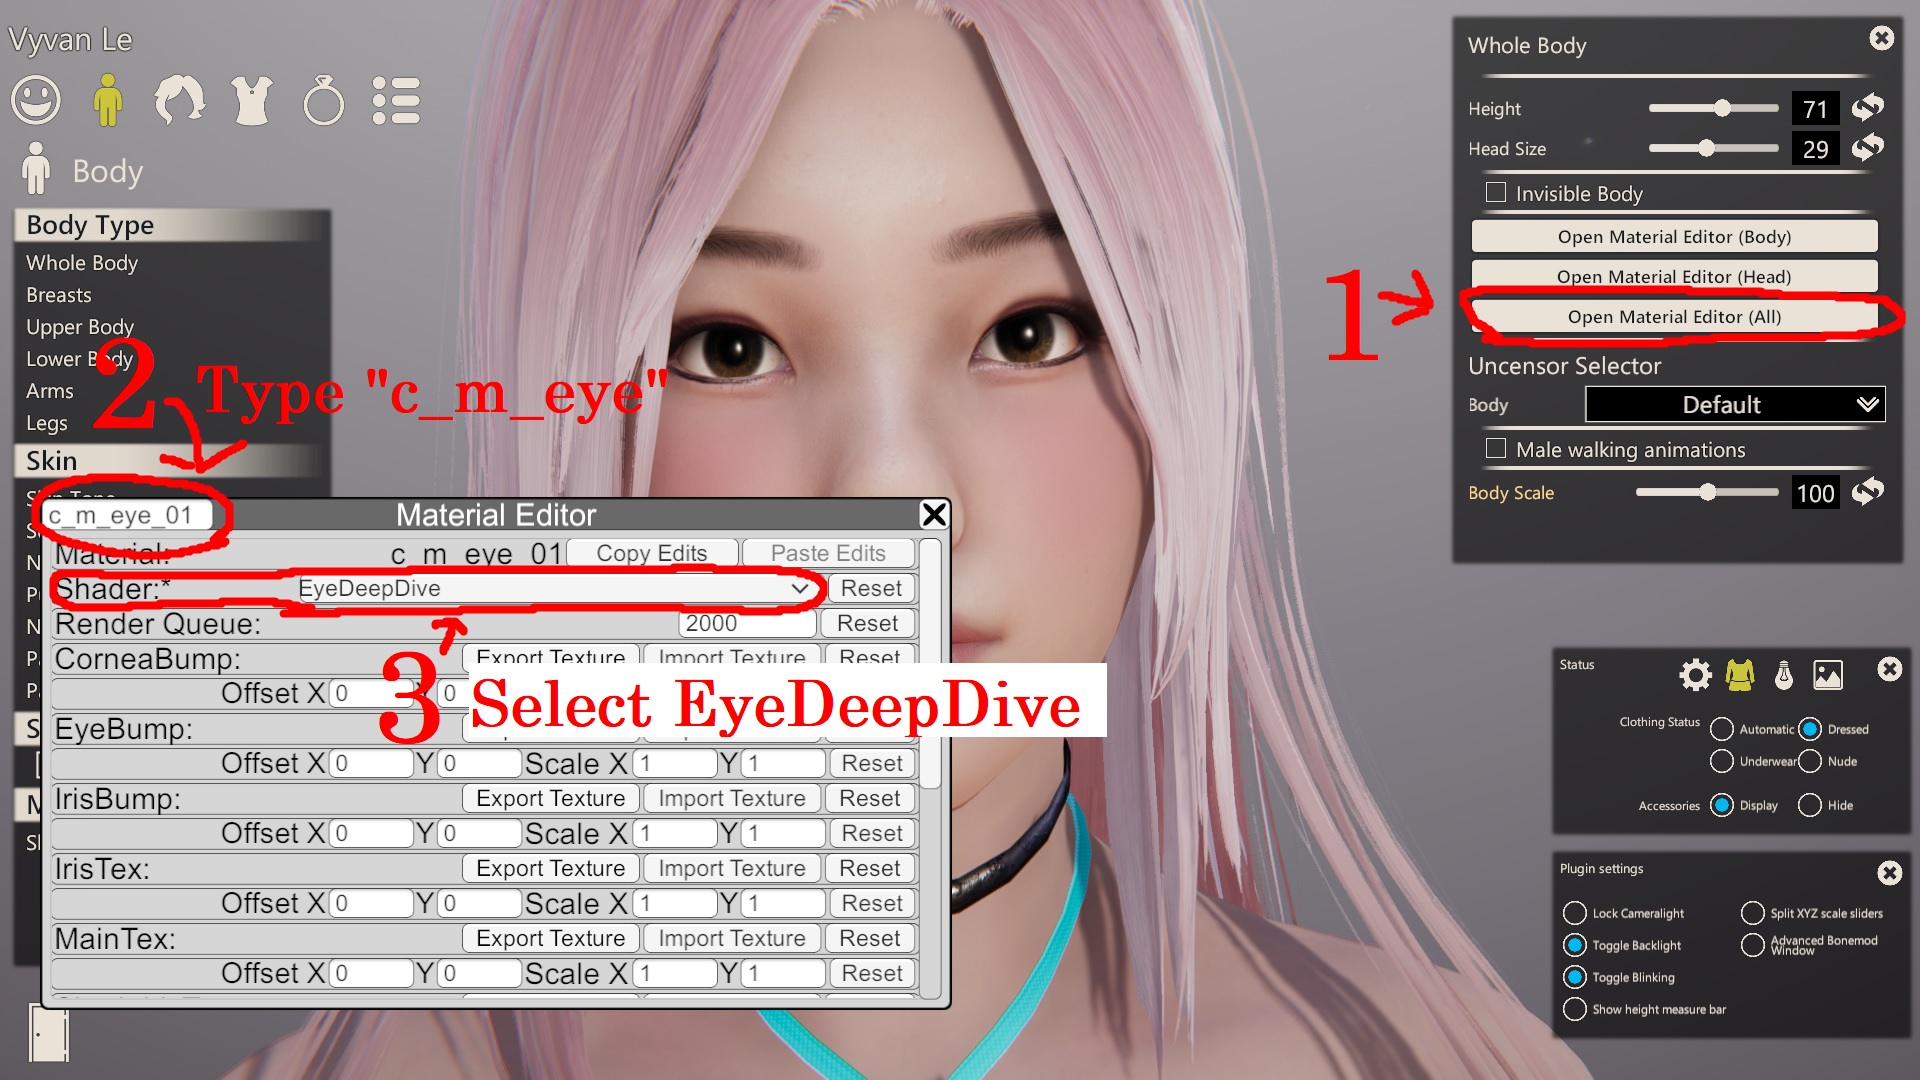Import Texture for IrisBump
This screenshot has width=1920, height=1080.
coord(732,798)
